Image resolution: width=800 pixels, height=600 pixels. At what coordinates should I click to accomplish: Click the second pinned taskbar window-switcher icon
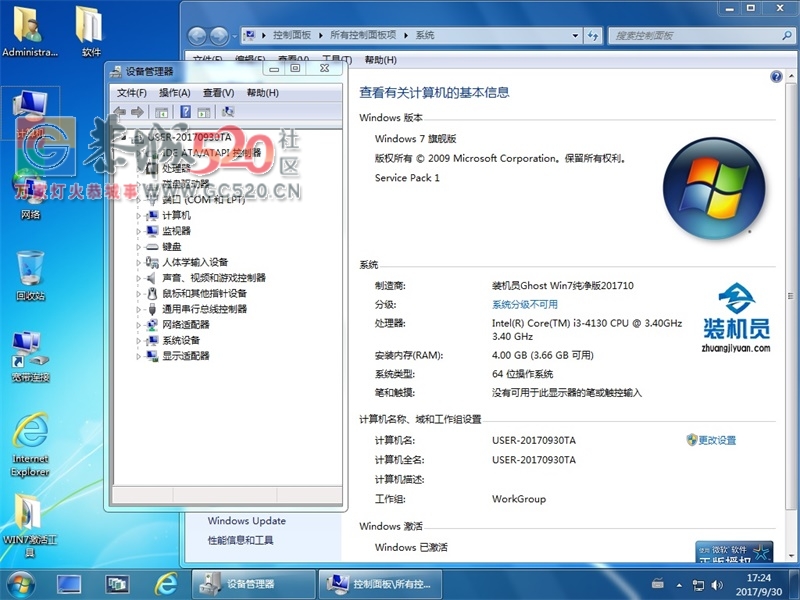click(x=117, y=584)
